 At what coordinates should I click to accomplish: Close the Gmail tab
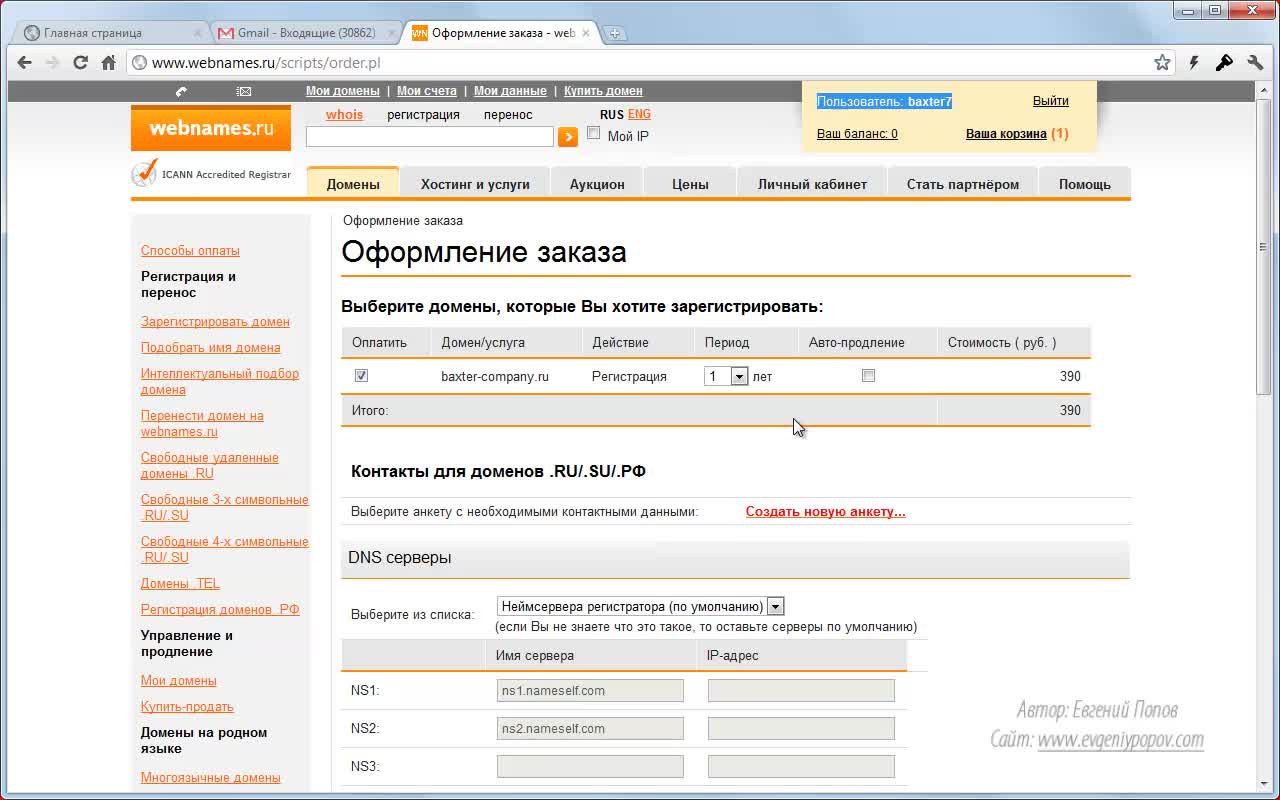coord(392,33)
